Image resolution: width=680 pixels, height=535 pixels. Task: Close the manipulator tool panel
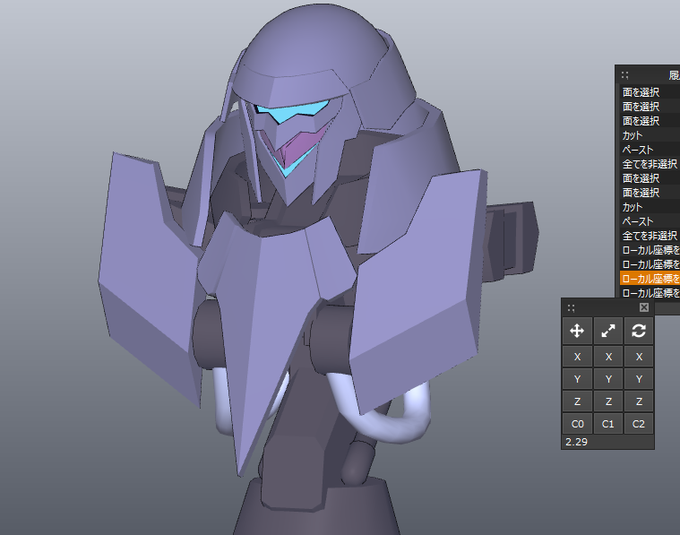tap(644, 307)
